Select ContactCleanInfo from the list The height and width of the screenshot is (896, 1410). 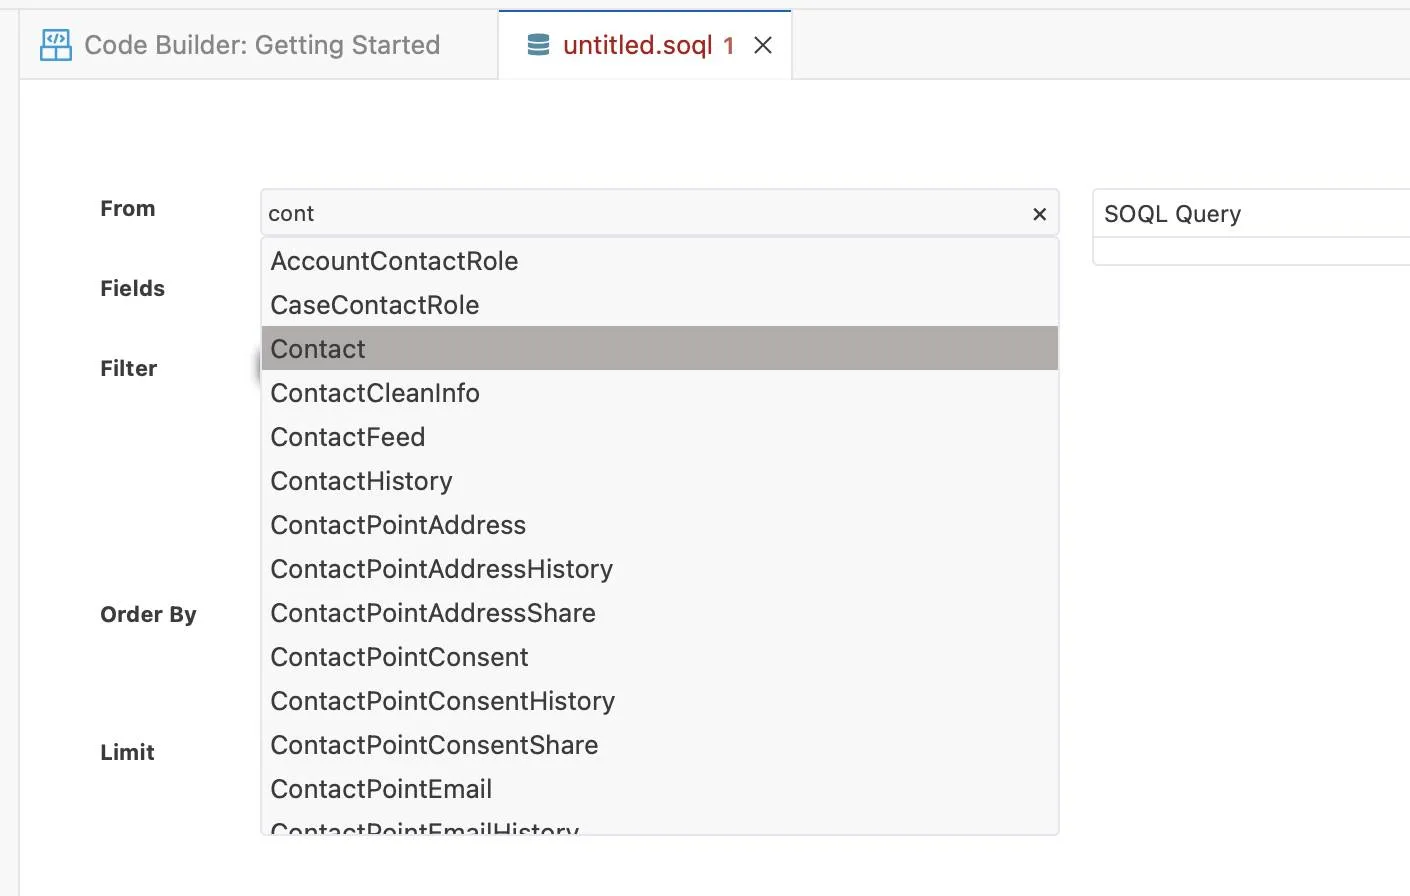coord(660,393)
